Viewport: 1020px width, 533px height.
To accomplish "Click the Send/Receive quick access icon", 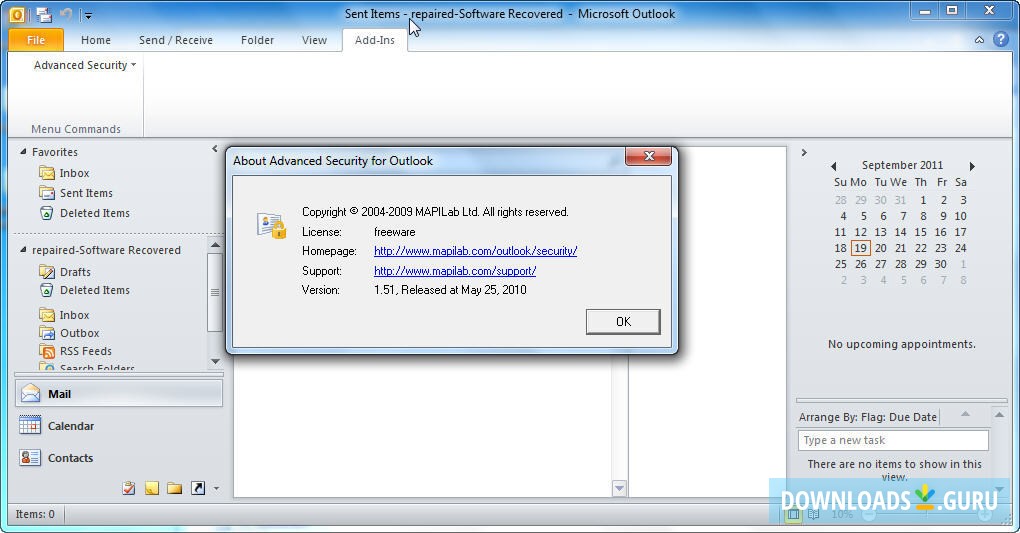I will click(44, 14).
